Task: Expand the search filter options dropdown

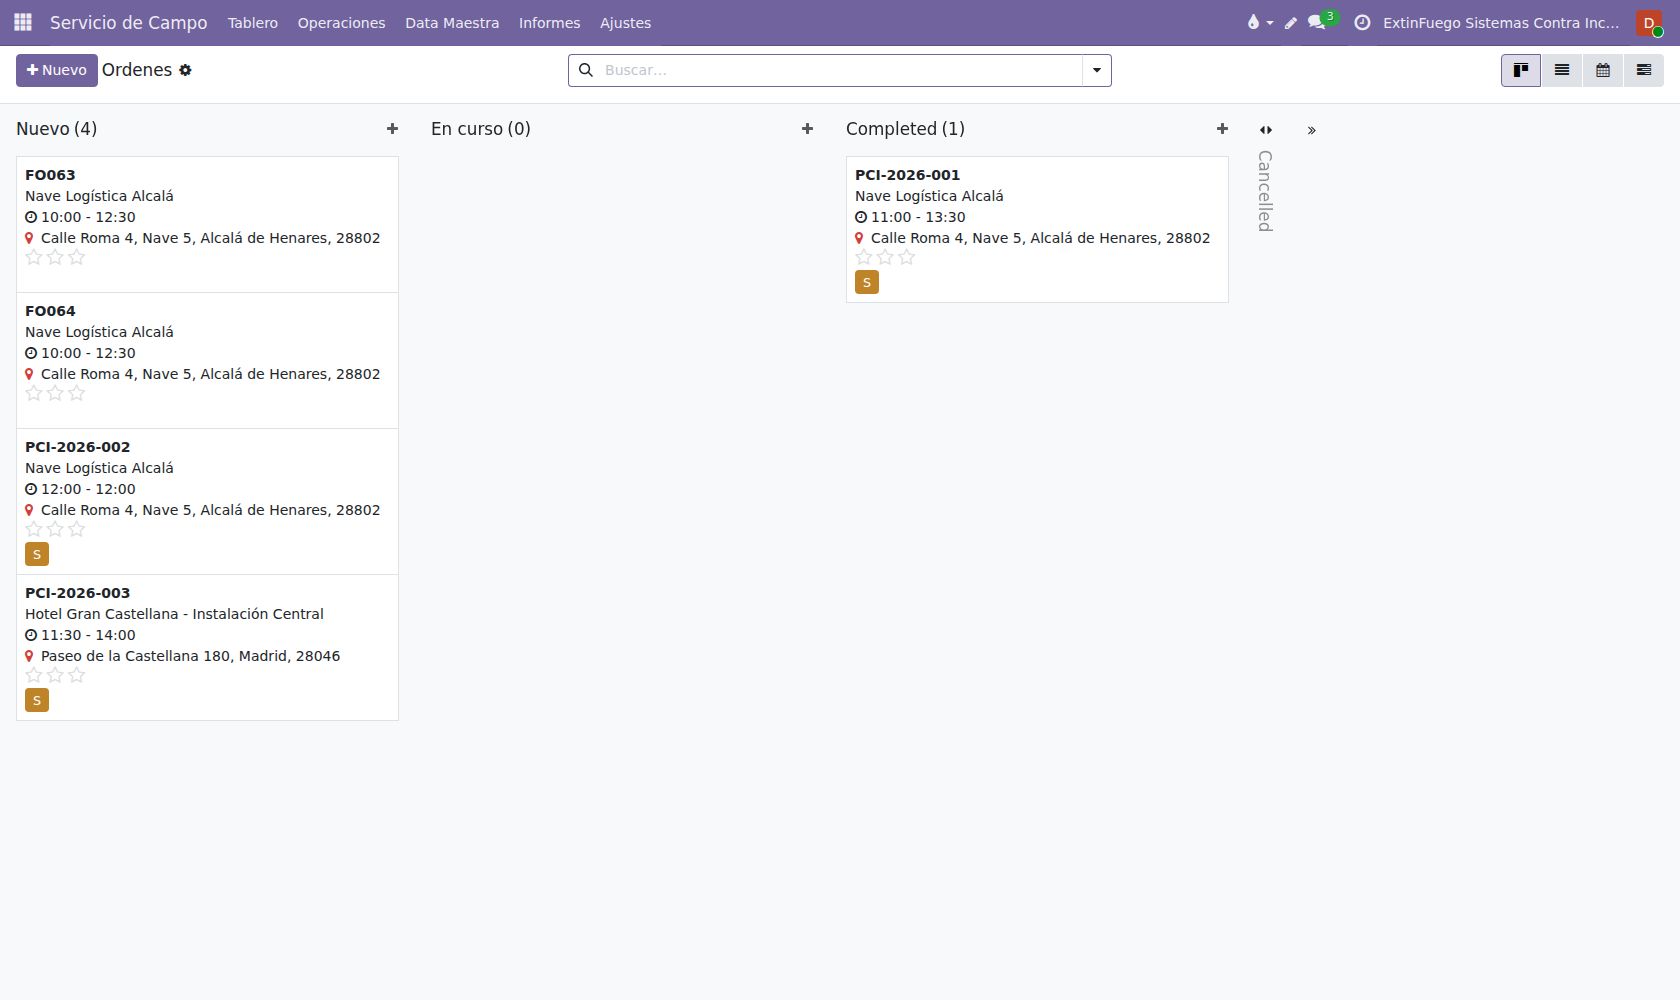Action: (x=1097, y=70)
